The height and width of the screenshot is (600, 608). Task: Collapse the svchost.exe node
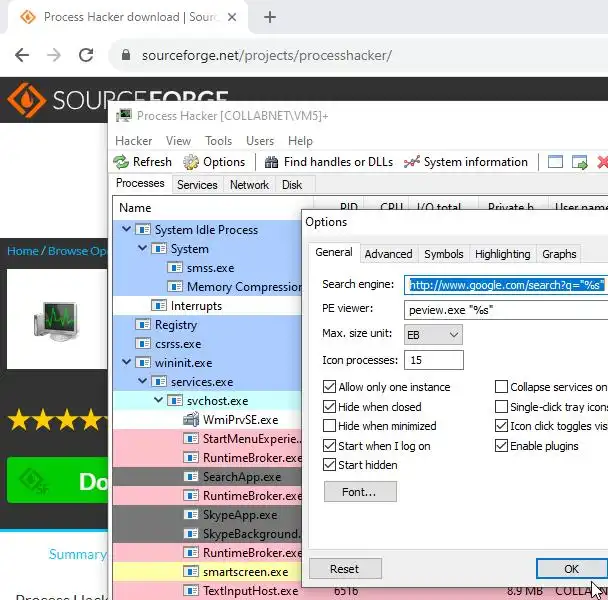(158, 400)
